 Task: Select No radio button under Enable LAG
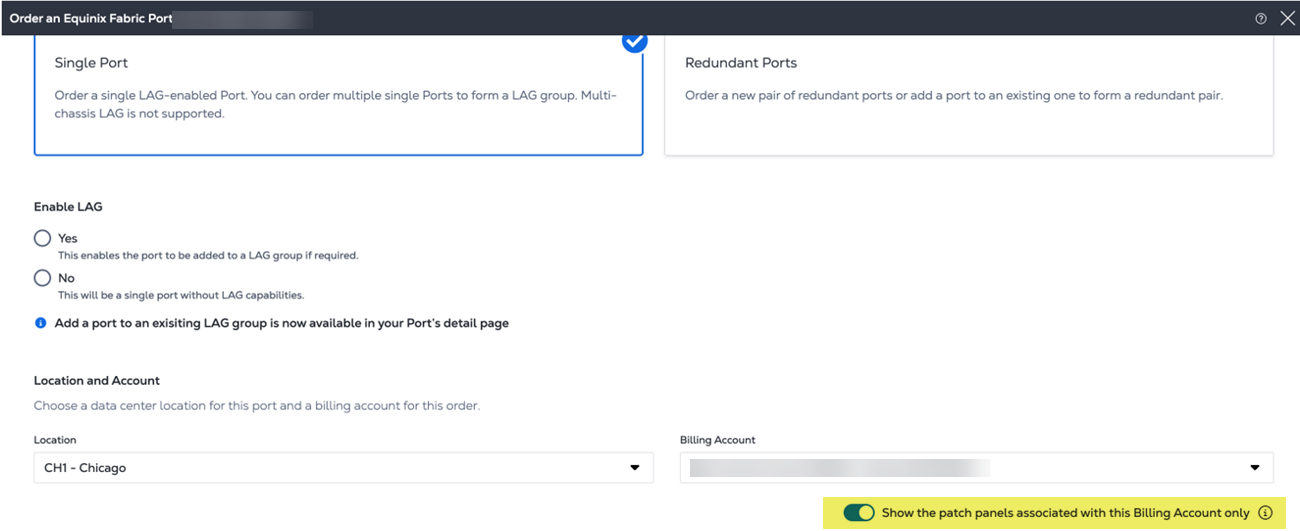click(42, 278)
